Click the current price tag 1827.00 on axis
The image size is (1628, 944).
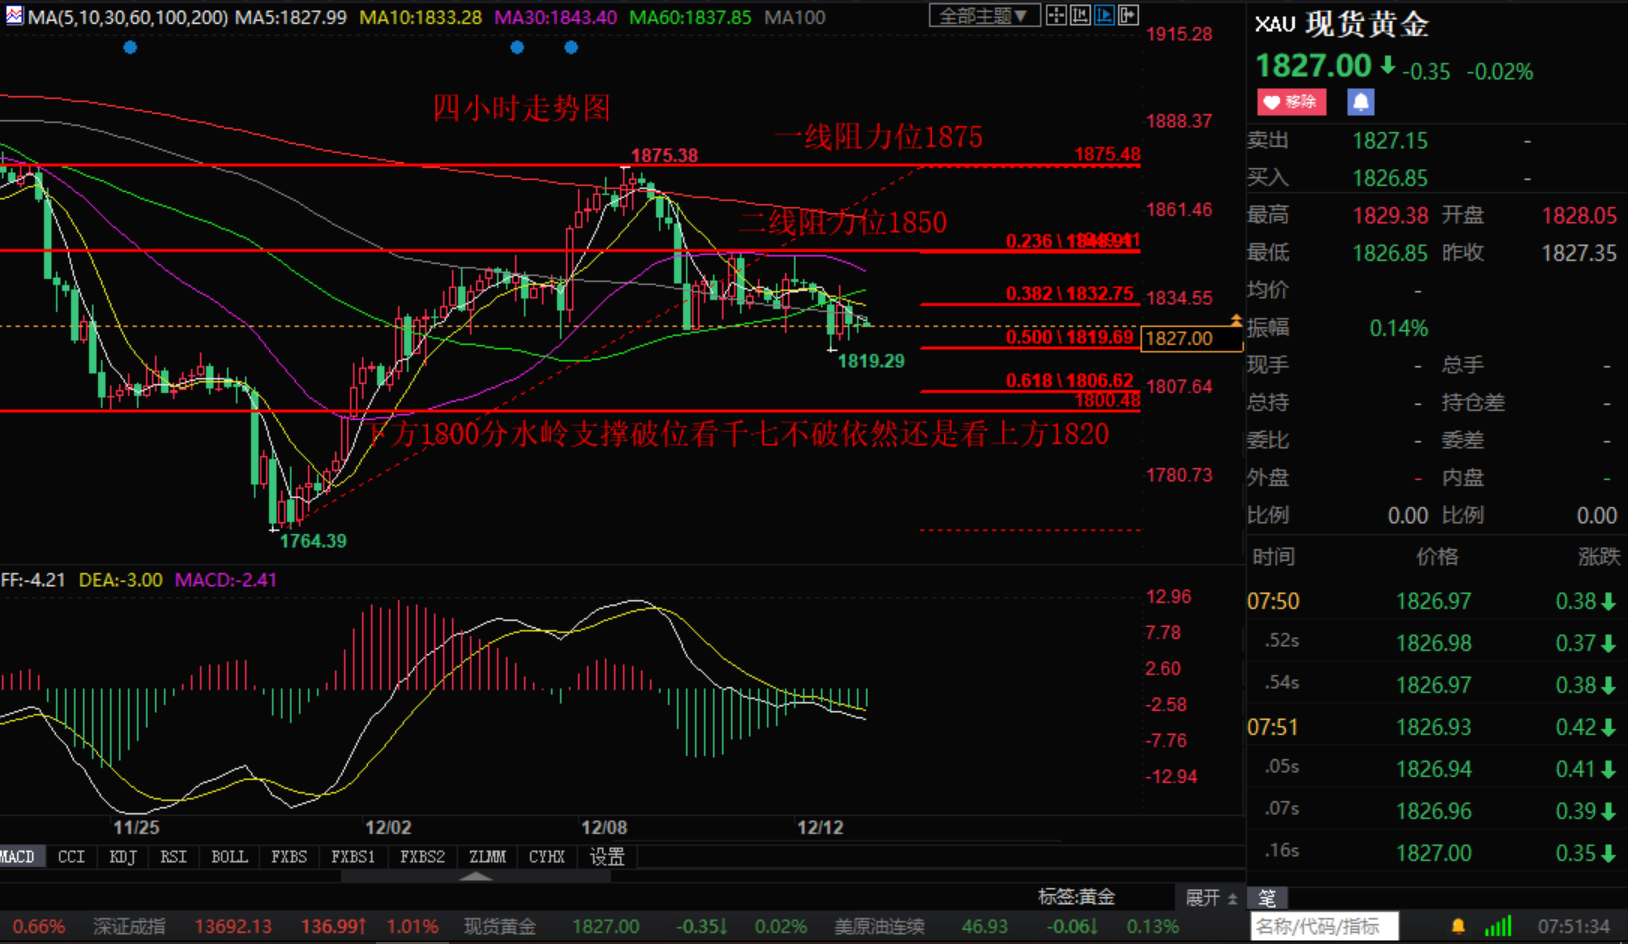1191,339
